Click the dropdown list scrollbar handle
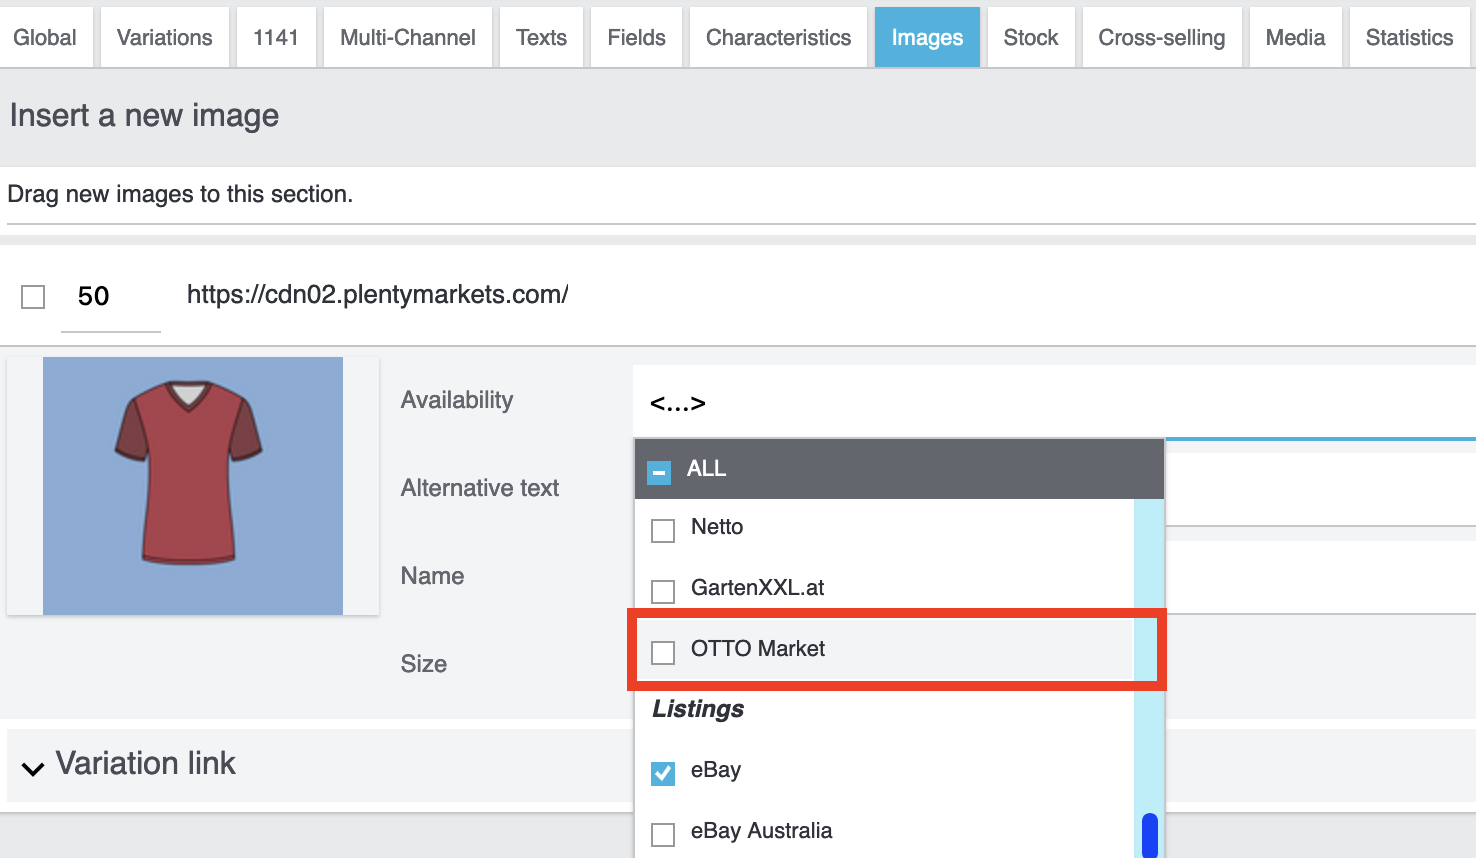The height and width of the screenshot is (858, 1476). tap(1149, 835)
